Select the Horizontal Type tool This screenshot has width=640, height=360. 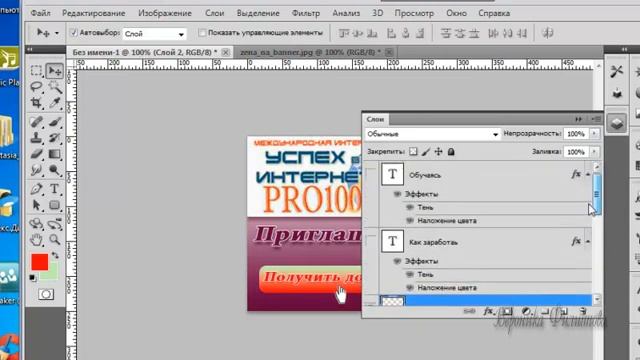coord(54,189)
